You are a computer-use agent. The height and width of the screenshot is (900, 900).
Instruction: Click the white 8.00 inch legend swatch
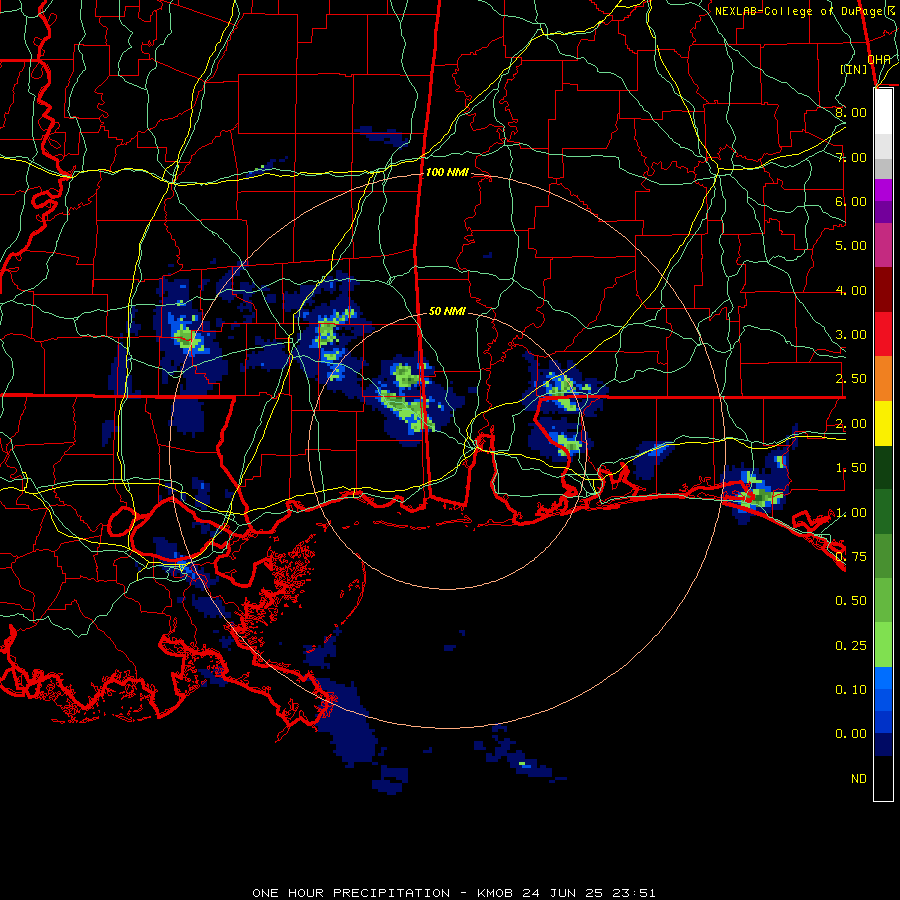(x=883, y=112)
